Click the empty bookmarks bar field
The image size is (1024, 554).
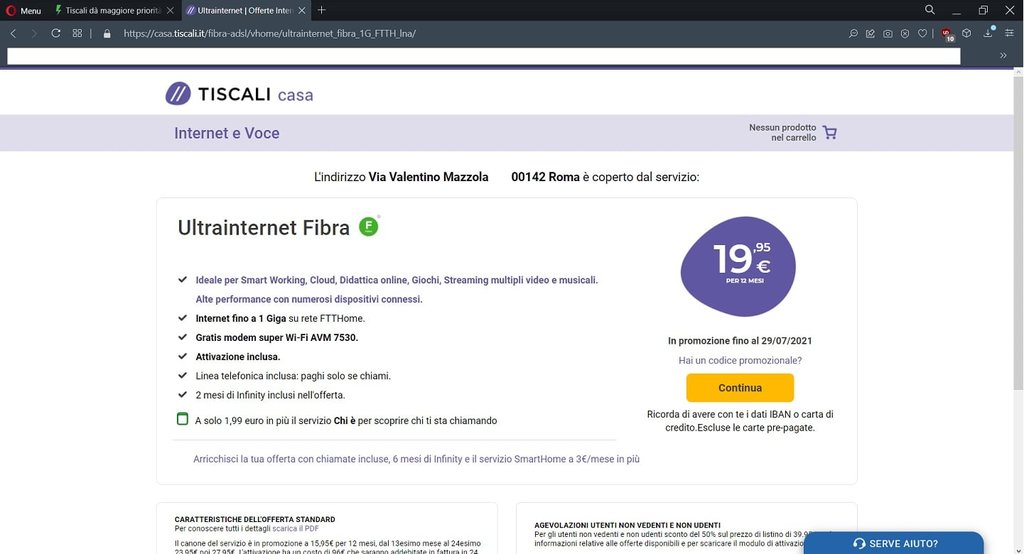click(483, 56)
